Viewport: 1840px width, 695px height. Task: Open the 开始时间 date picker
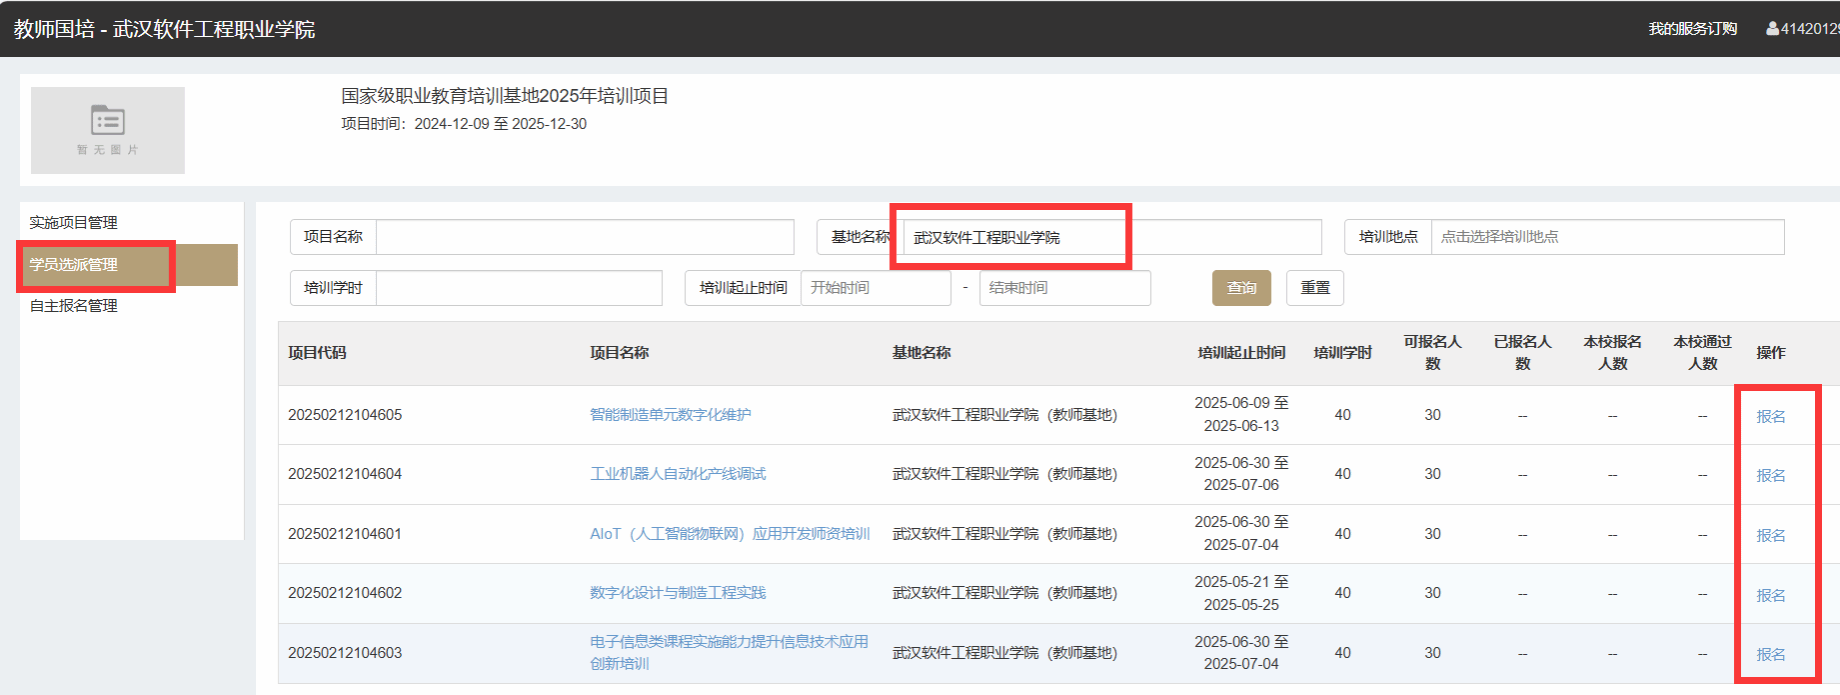[874, 288]
